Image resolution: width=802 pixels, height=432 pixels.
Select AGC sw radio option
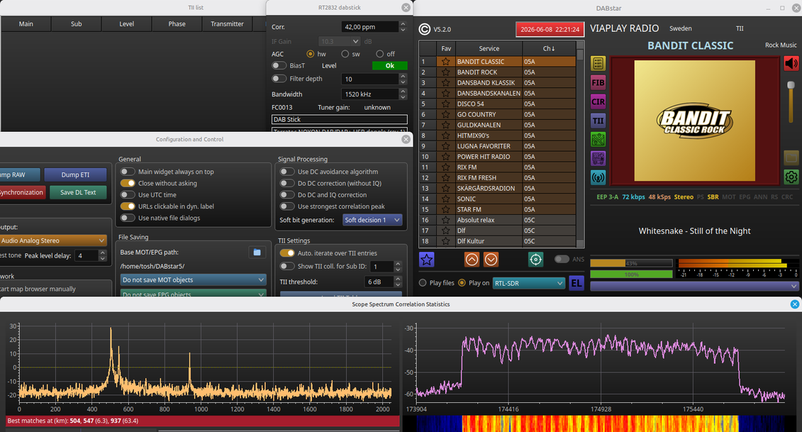[x=345, y=54]
